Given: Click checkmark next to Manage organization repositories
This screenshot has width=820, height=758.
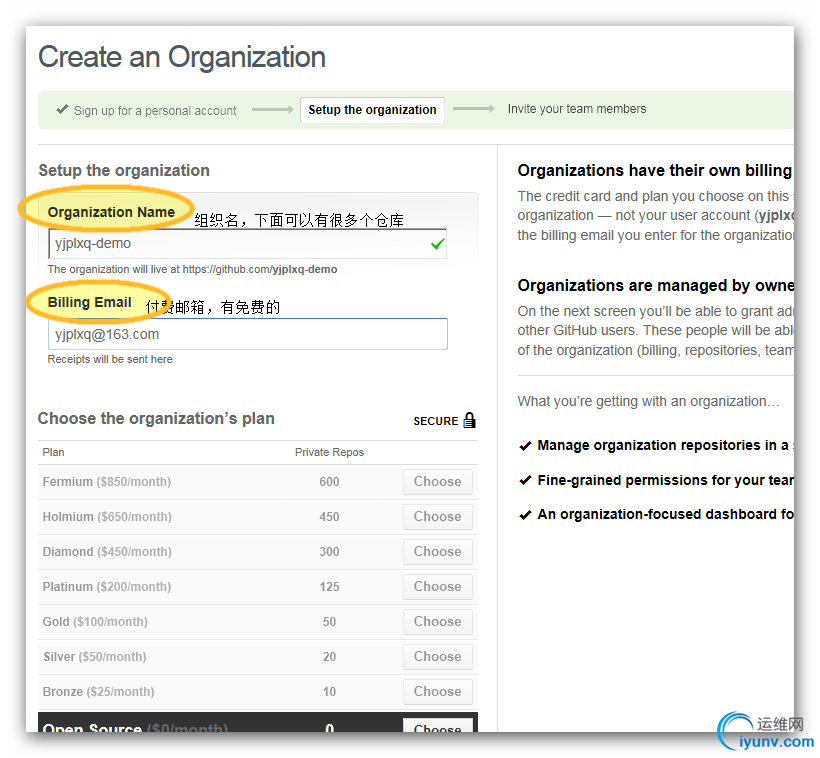Looking at the screenshot, I should pyautogui.click(x=525, y=446).
